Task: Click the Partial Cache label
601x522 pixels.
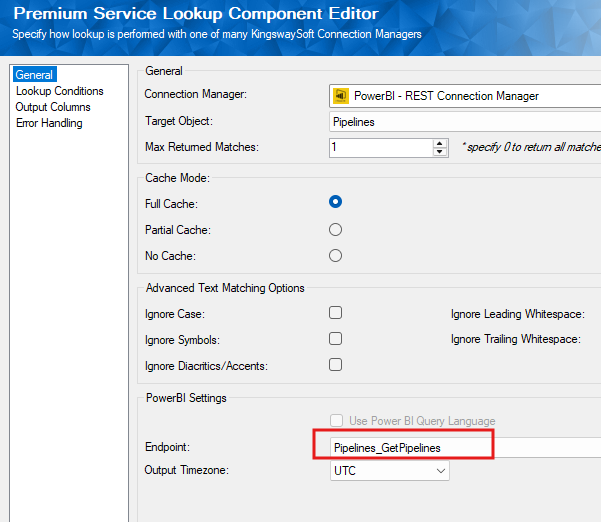Action: pyautogui.click(x=178, y=230)
